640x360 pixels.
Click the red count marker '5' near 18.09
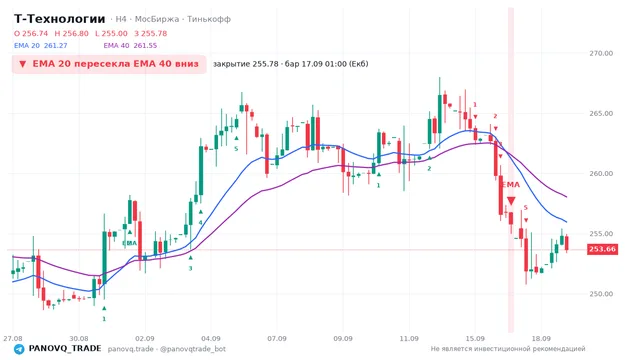526,208
